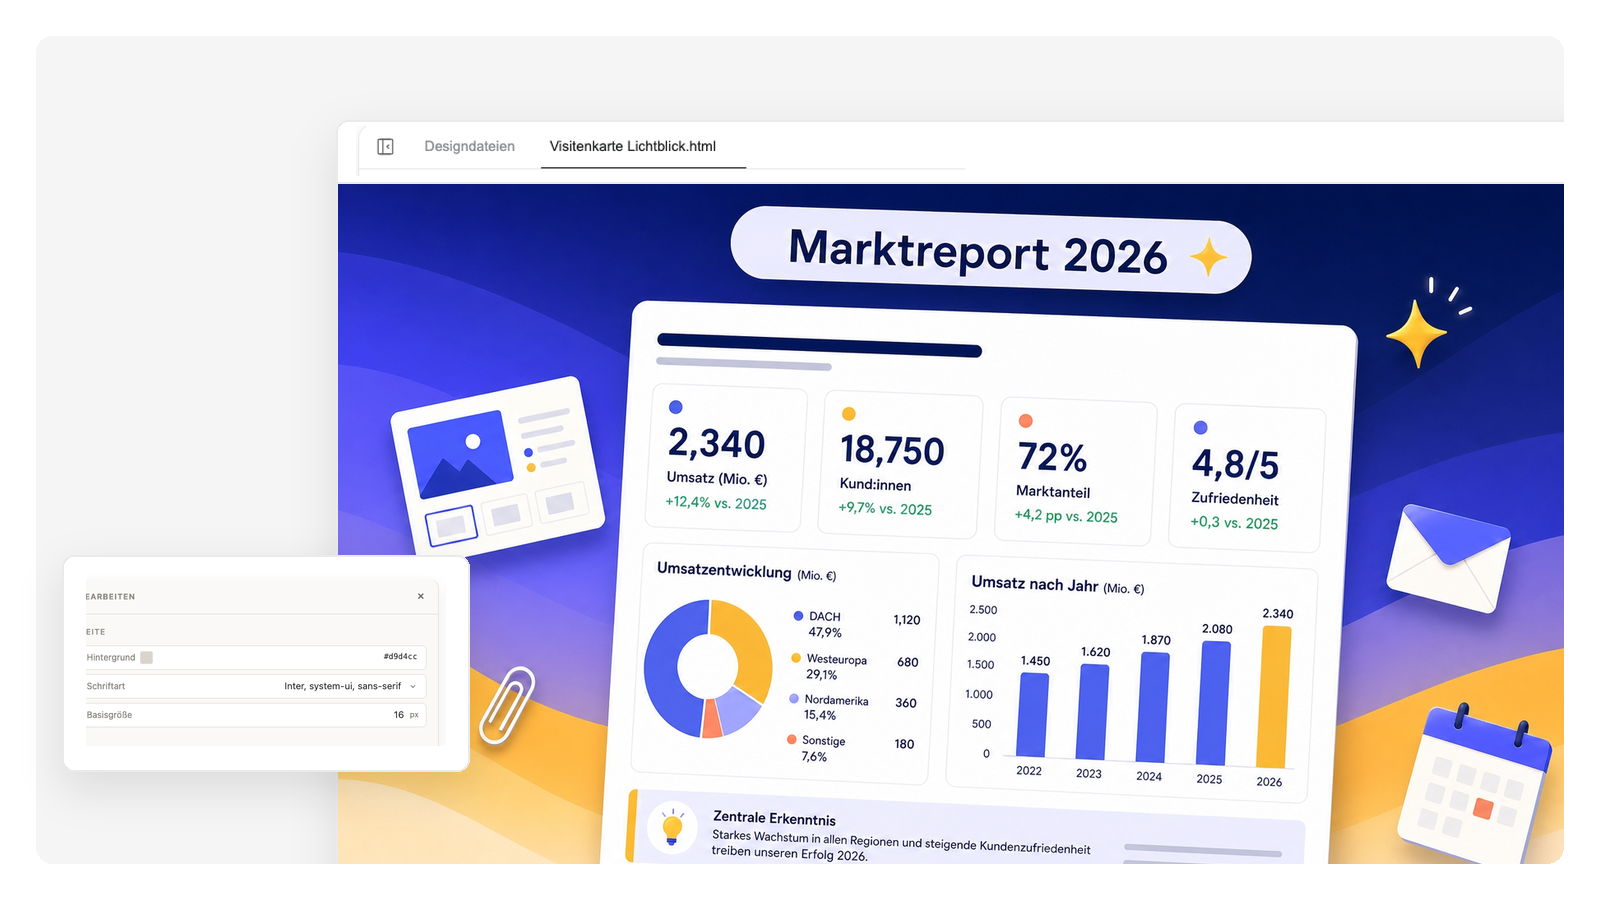Viewport: 1600px width, 900px height.
Task: Click the yellow star beside Marktreport 2026
Action: click(x=1208, y=258)
